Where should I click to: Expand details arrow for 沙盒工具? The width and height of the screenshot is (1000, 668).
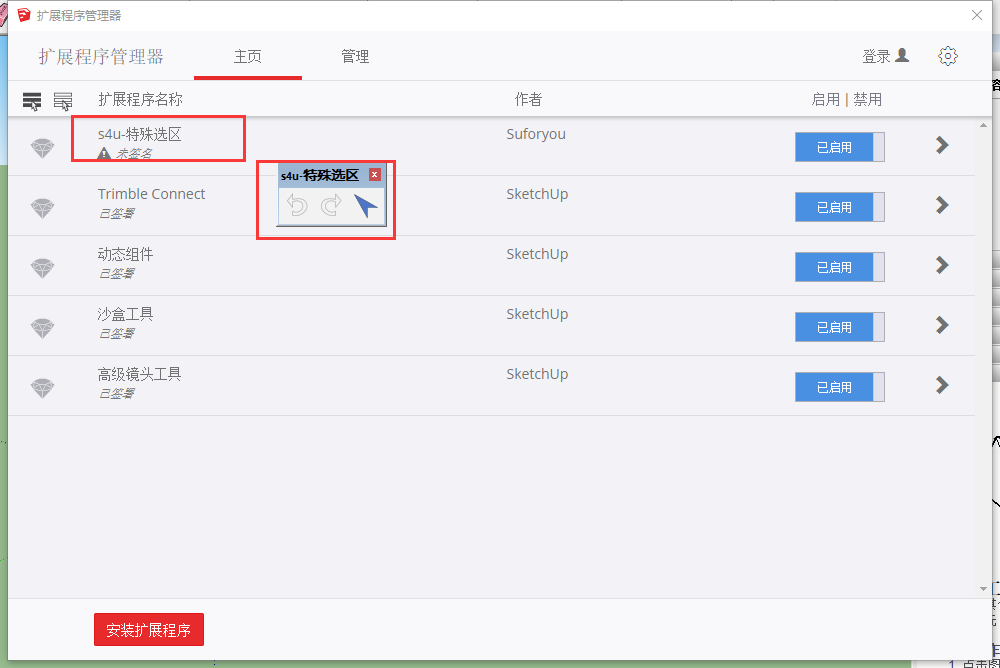click(941, 325)
